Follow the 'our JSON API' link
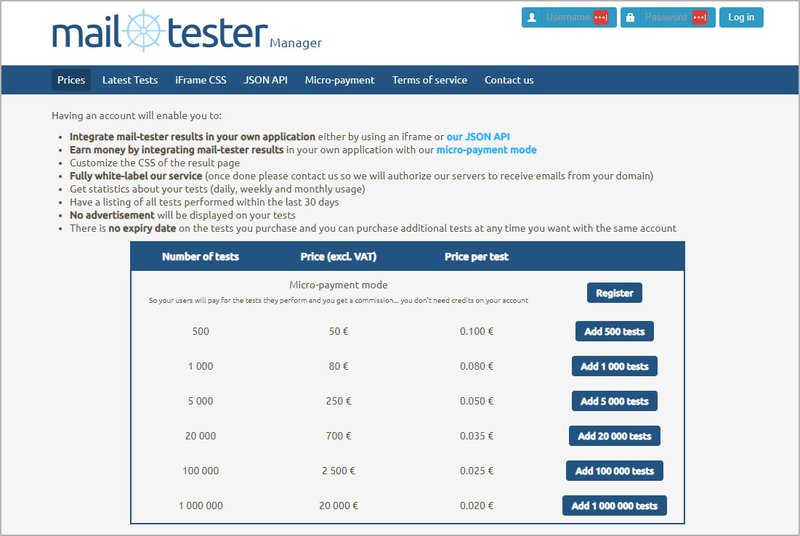The width and height of the screenshot is (800, 536). 478,137
